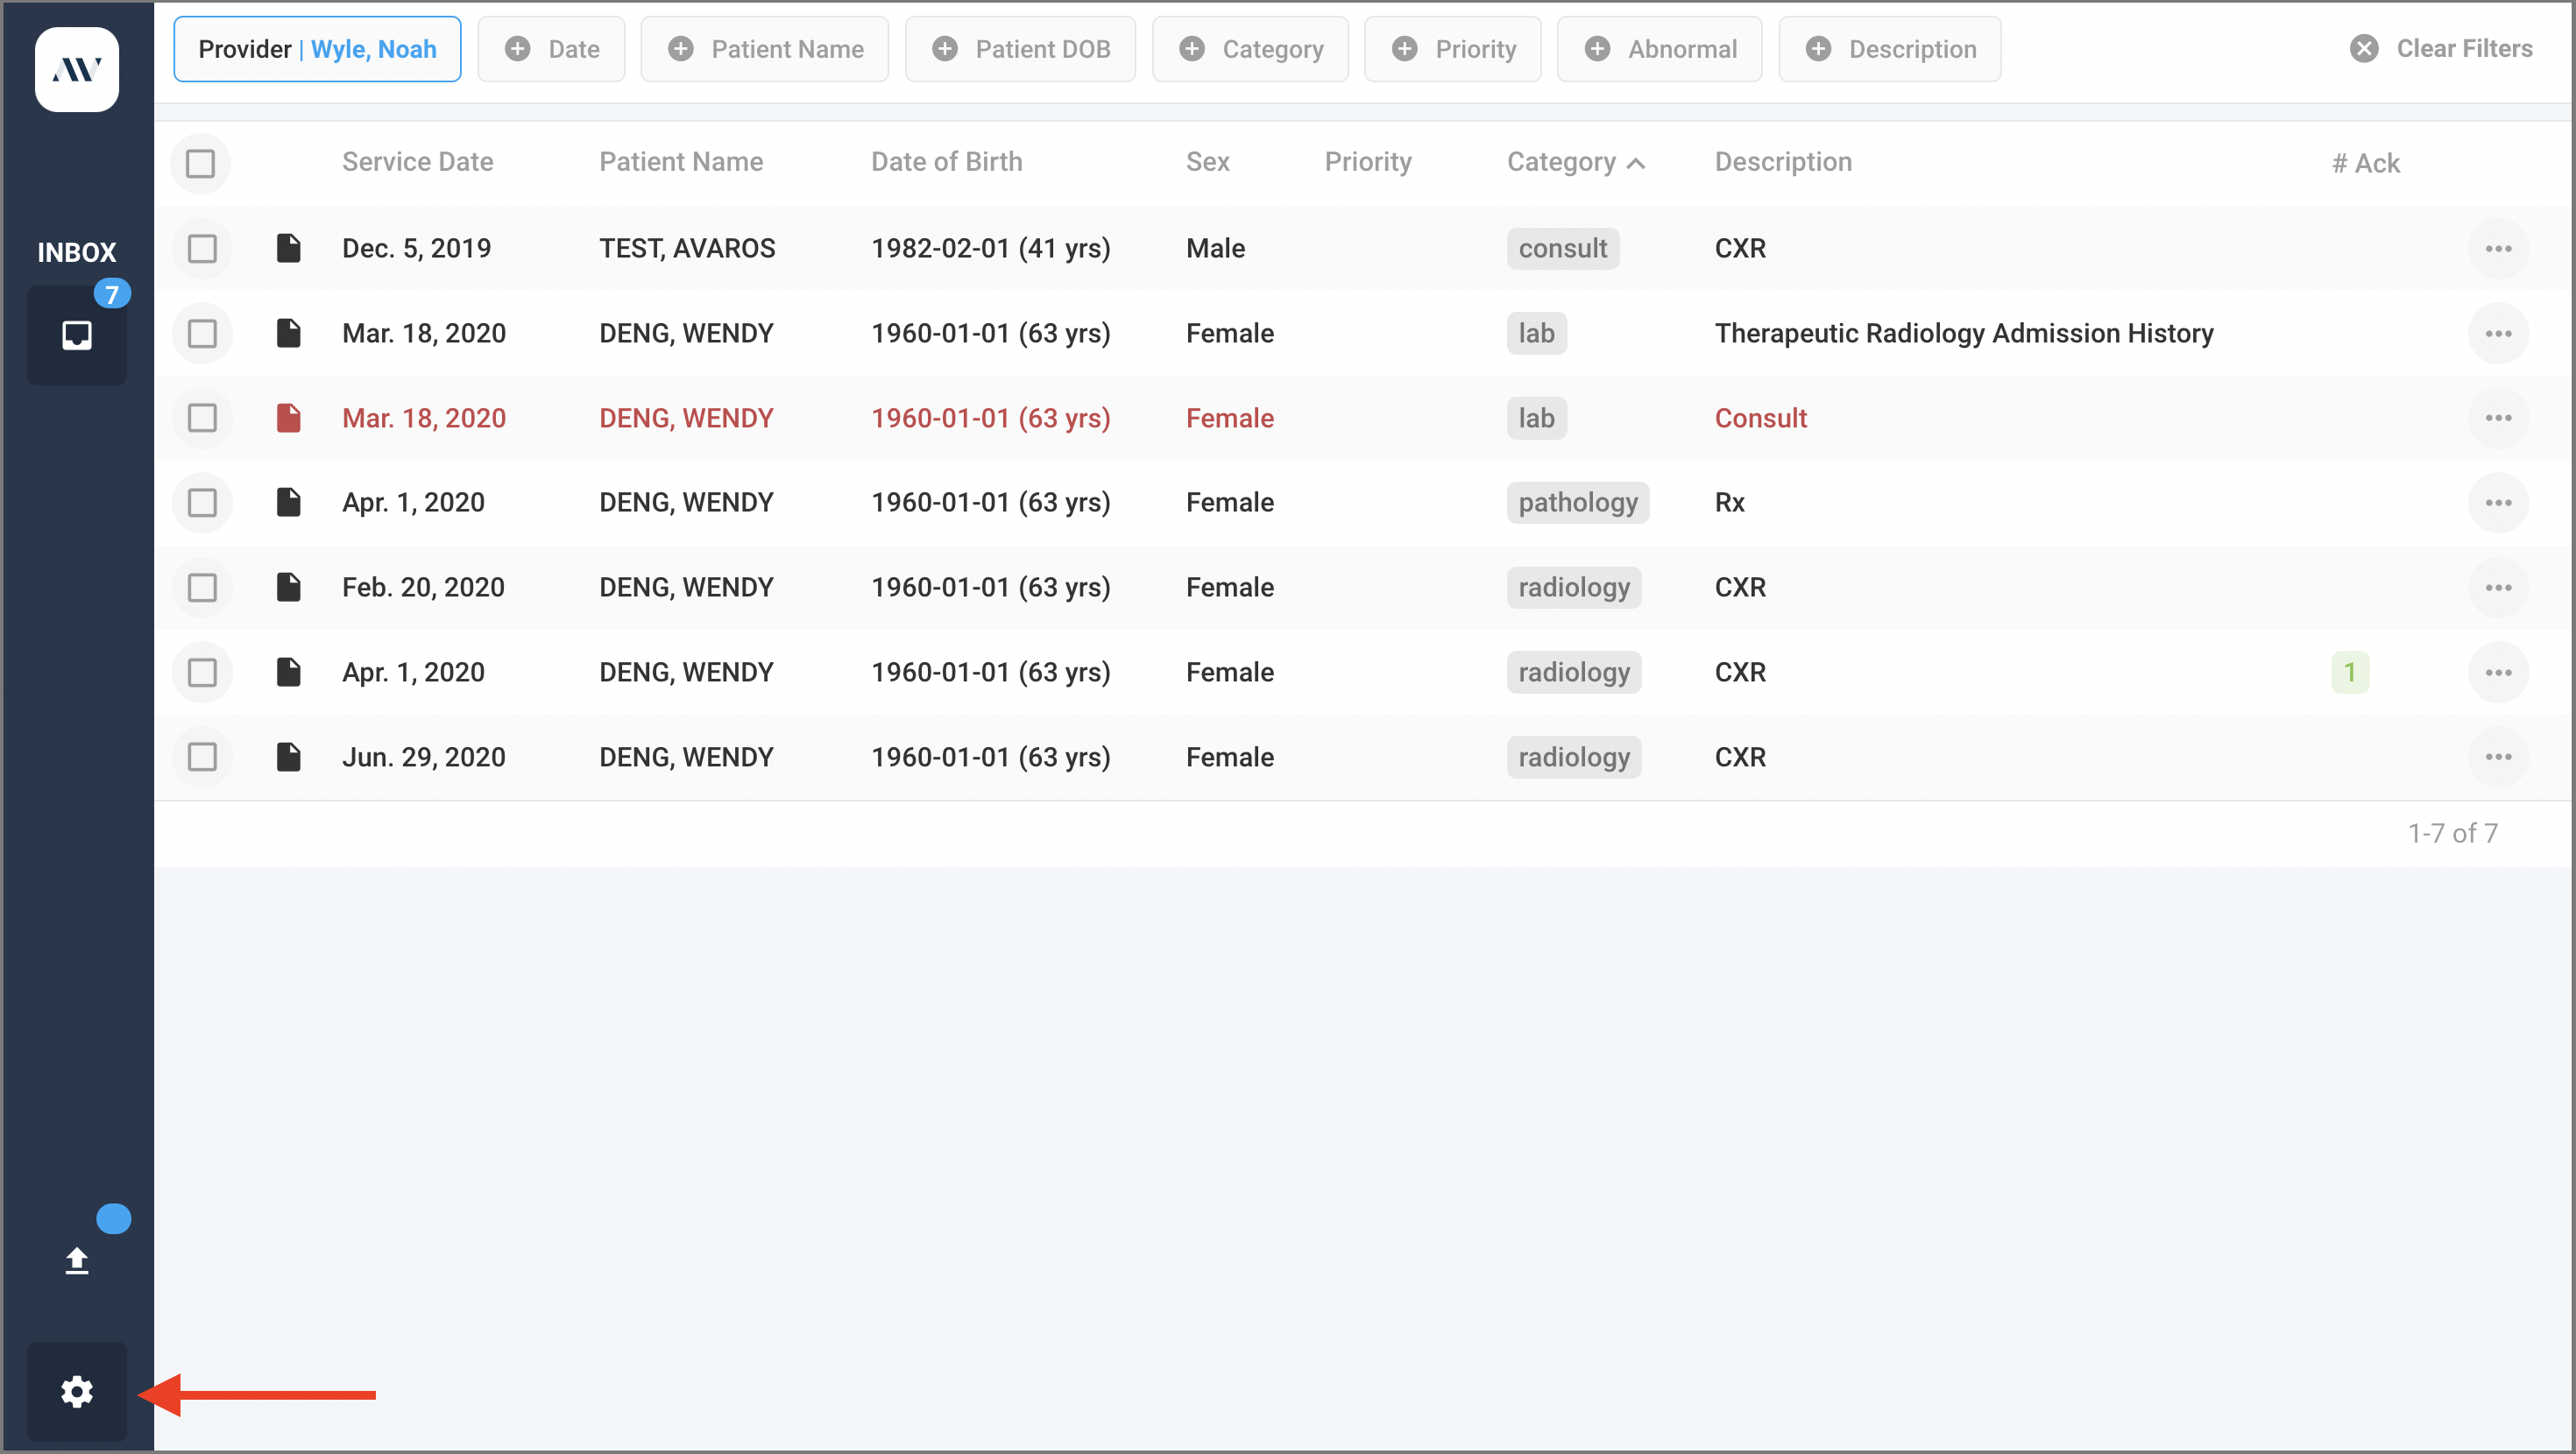The width and height of the screenshot is (2576, 1454).
Task: Open the document icon for TEST, AVAROS row
Action: 289,248
